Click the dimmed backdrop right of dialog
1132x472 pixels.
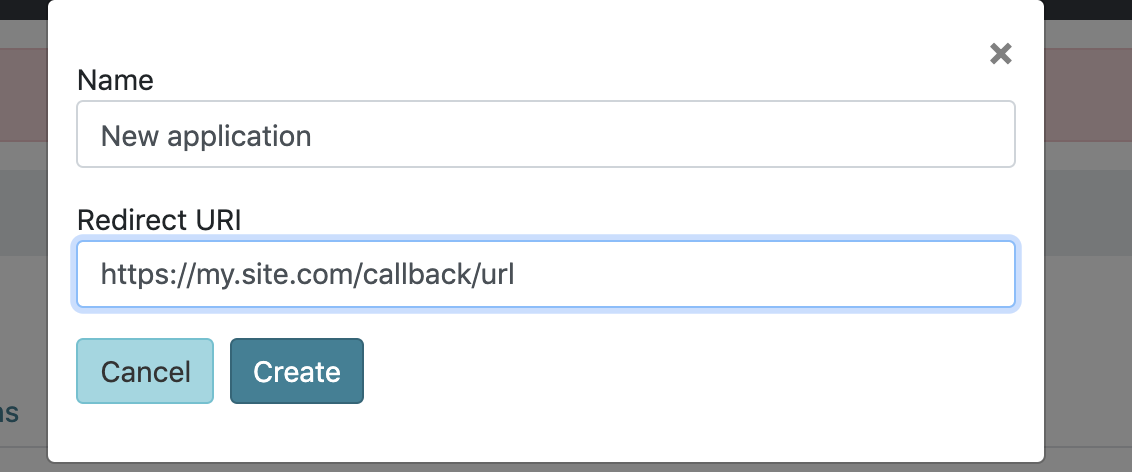pyautogui.click(x=1088, y=300)
